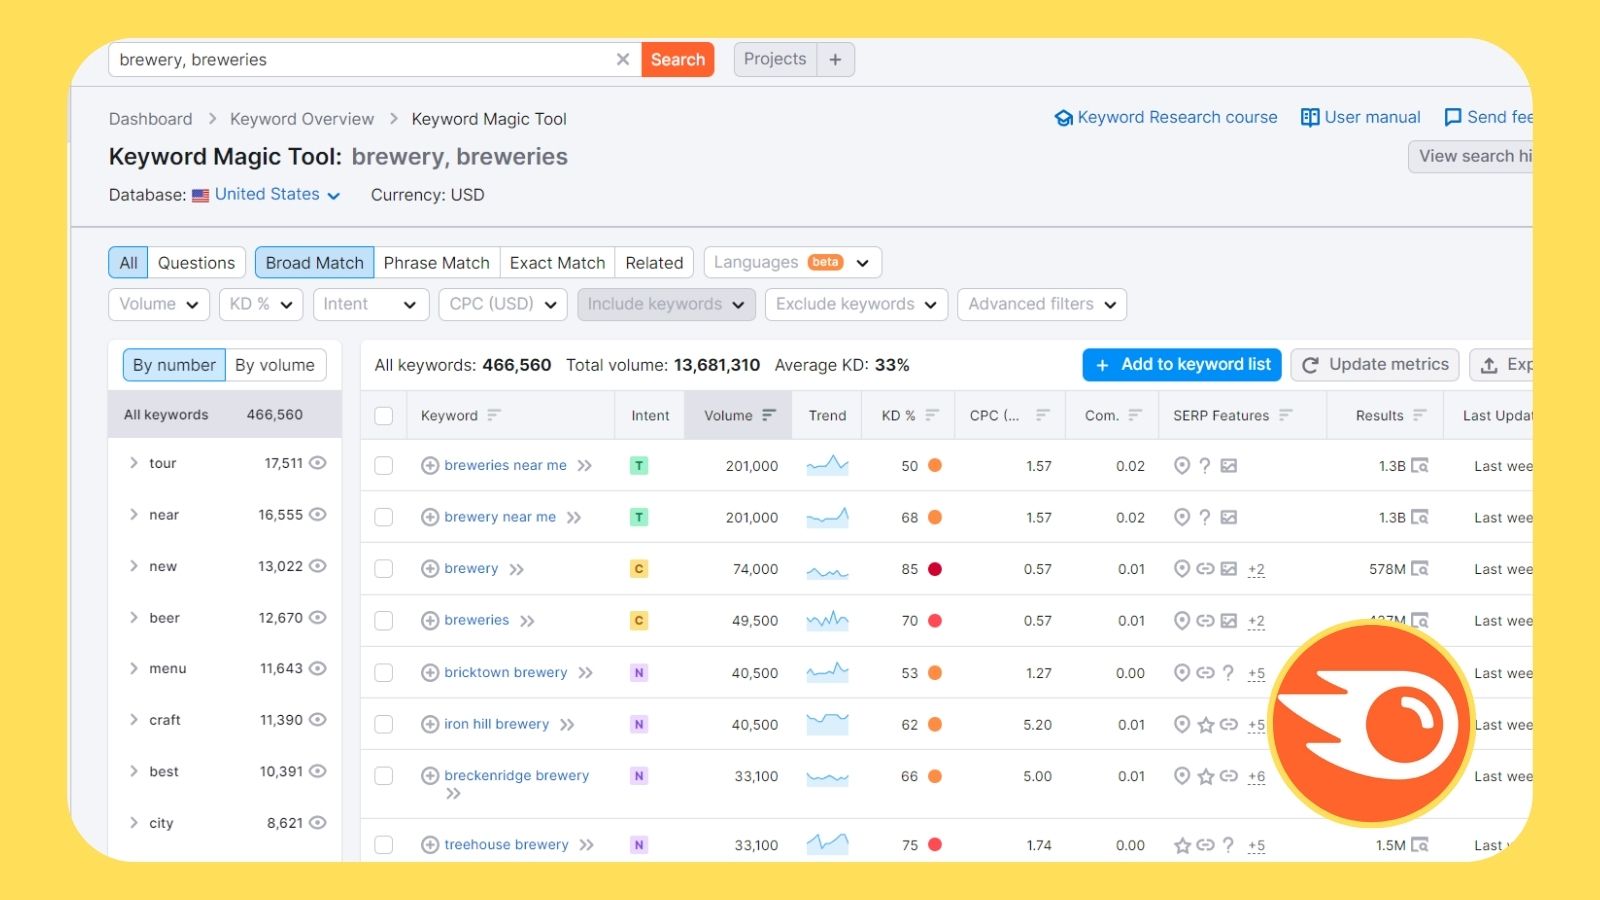
Task: Check the box for bricktown brewery
Action: tap(384, 673)
